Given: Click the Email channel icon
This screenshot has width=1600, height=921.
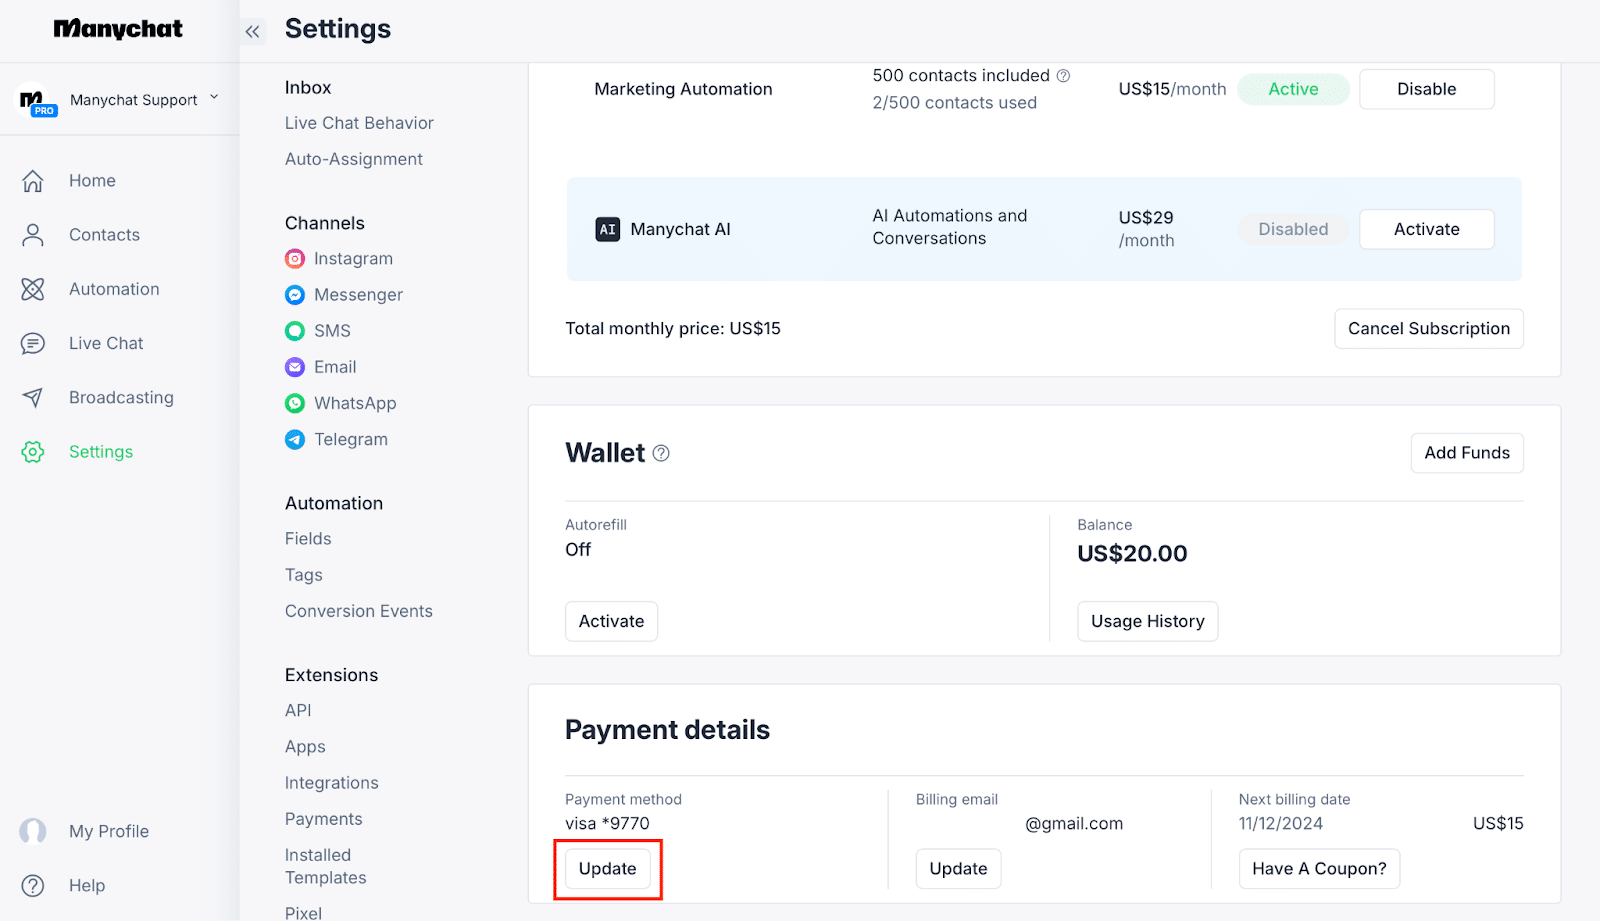Looking at the screenshot, I should [x=295, y=367].
